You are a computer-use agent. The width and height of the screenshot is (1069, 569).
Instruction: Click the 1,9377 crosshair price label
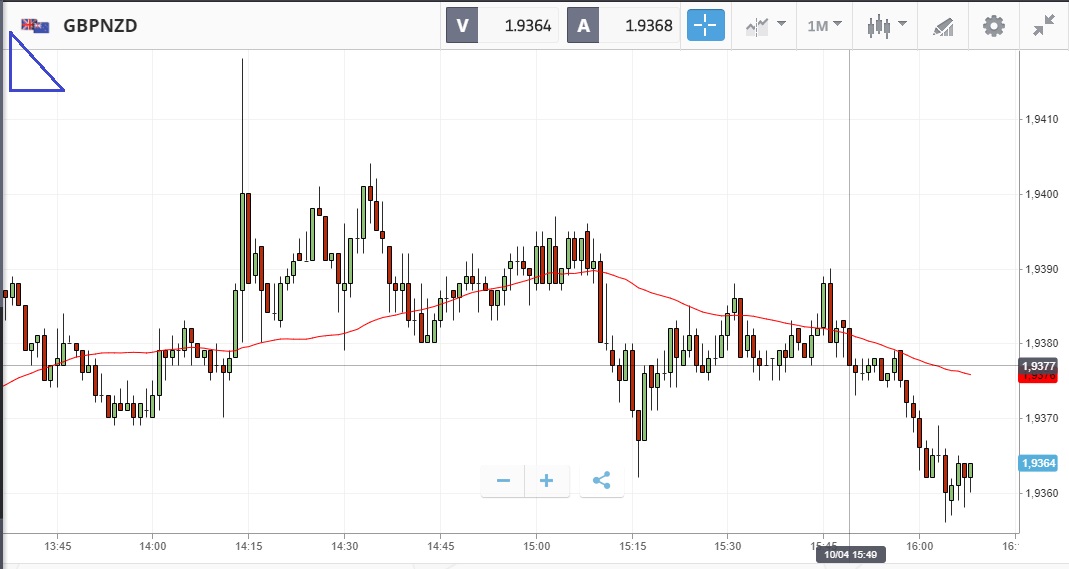click(x=1038, y=366)
